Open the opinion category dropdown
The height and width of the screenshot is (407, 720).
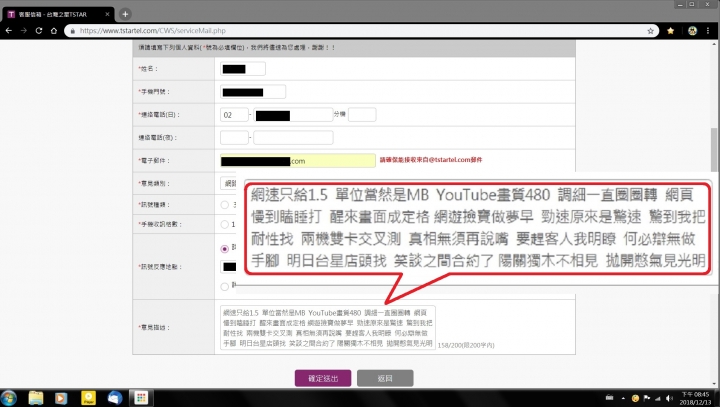pos(228,183)
